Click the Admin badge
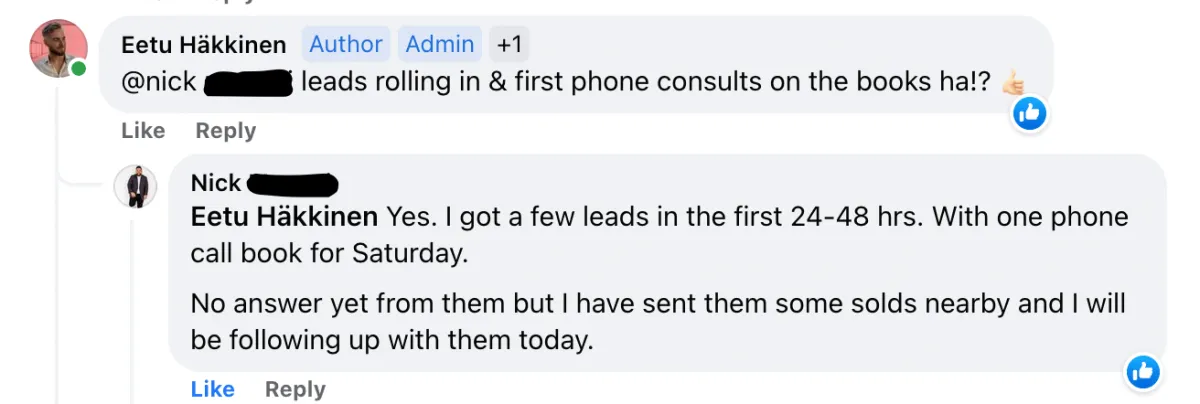The width and height of the screenshot is (1200, 404). tap(440, 44)
